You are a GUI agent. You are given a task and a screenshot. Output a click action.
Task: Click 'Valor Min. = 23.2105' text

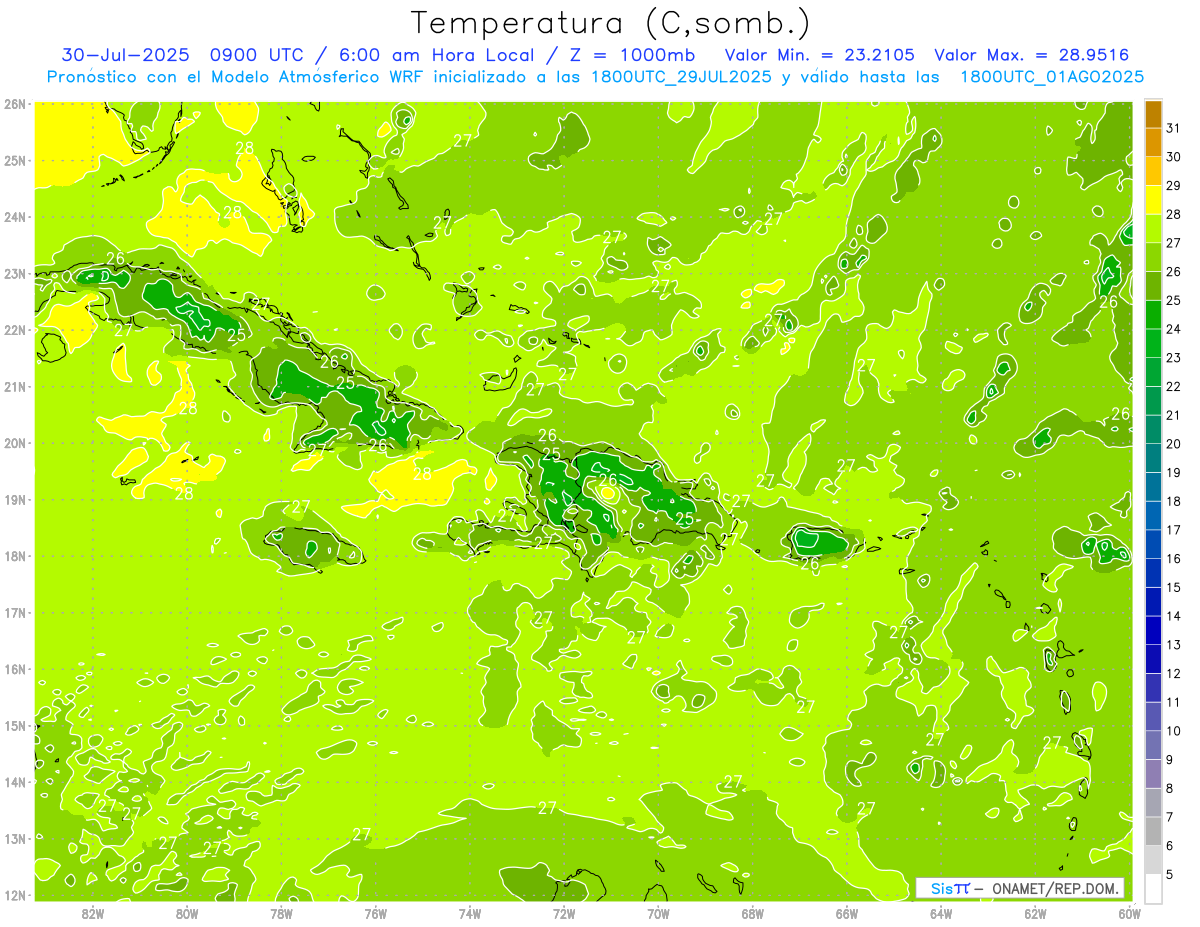pos(819,55)
